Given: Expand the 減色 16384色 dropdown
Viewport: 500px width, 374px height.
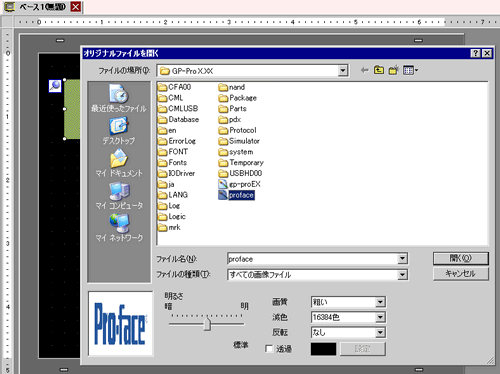Looking at the screenshot, I should click(380, 317).
